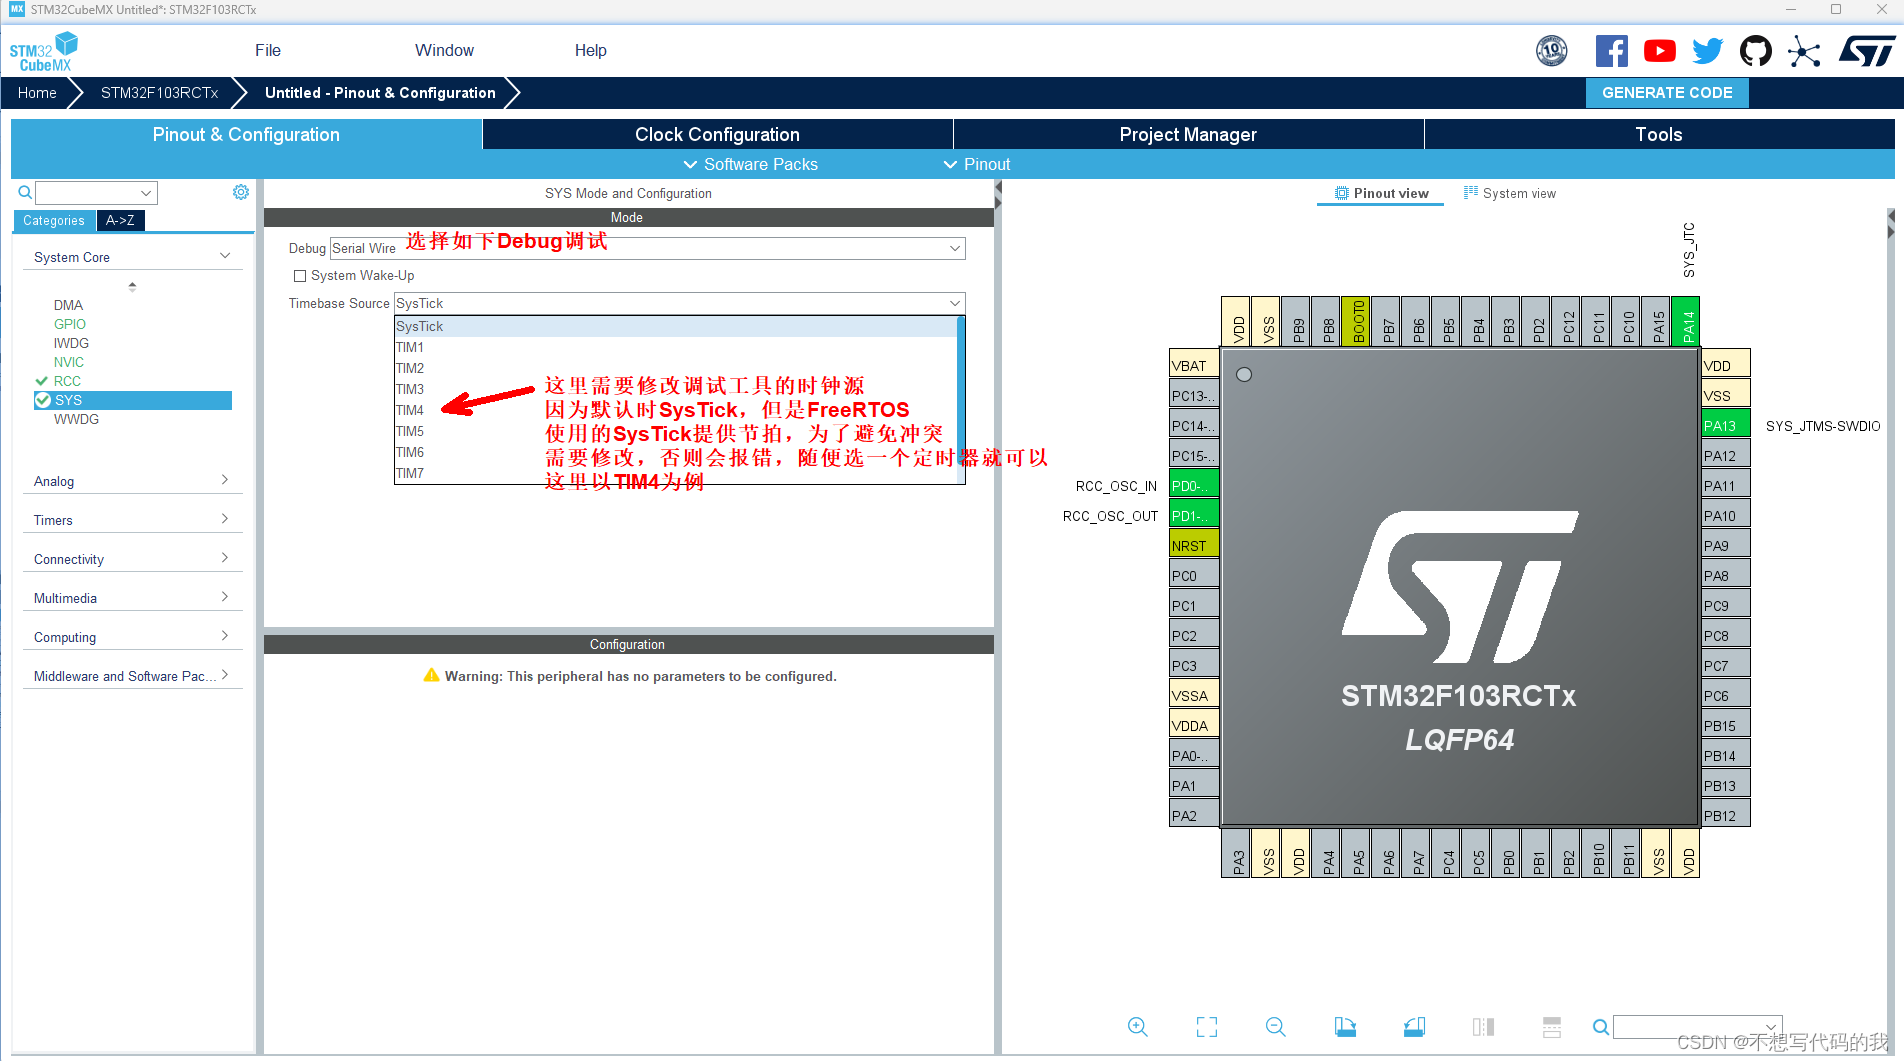
Task: Select IWDG in System Core list
Action: (x=71, y=343)
